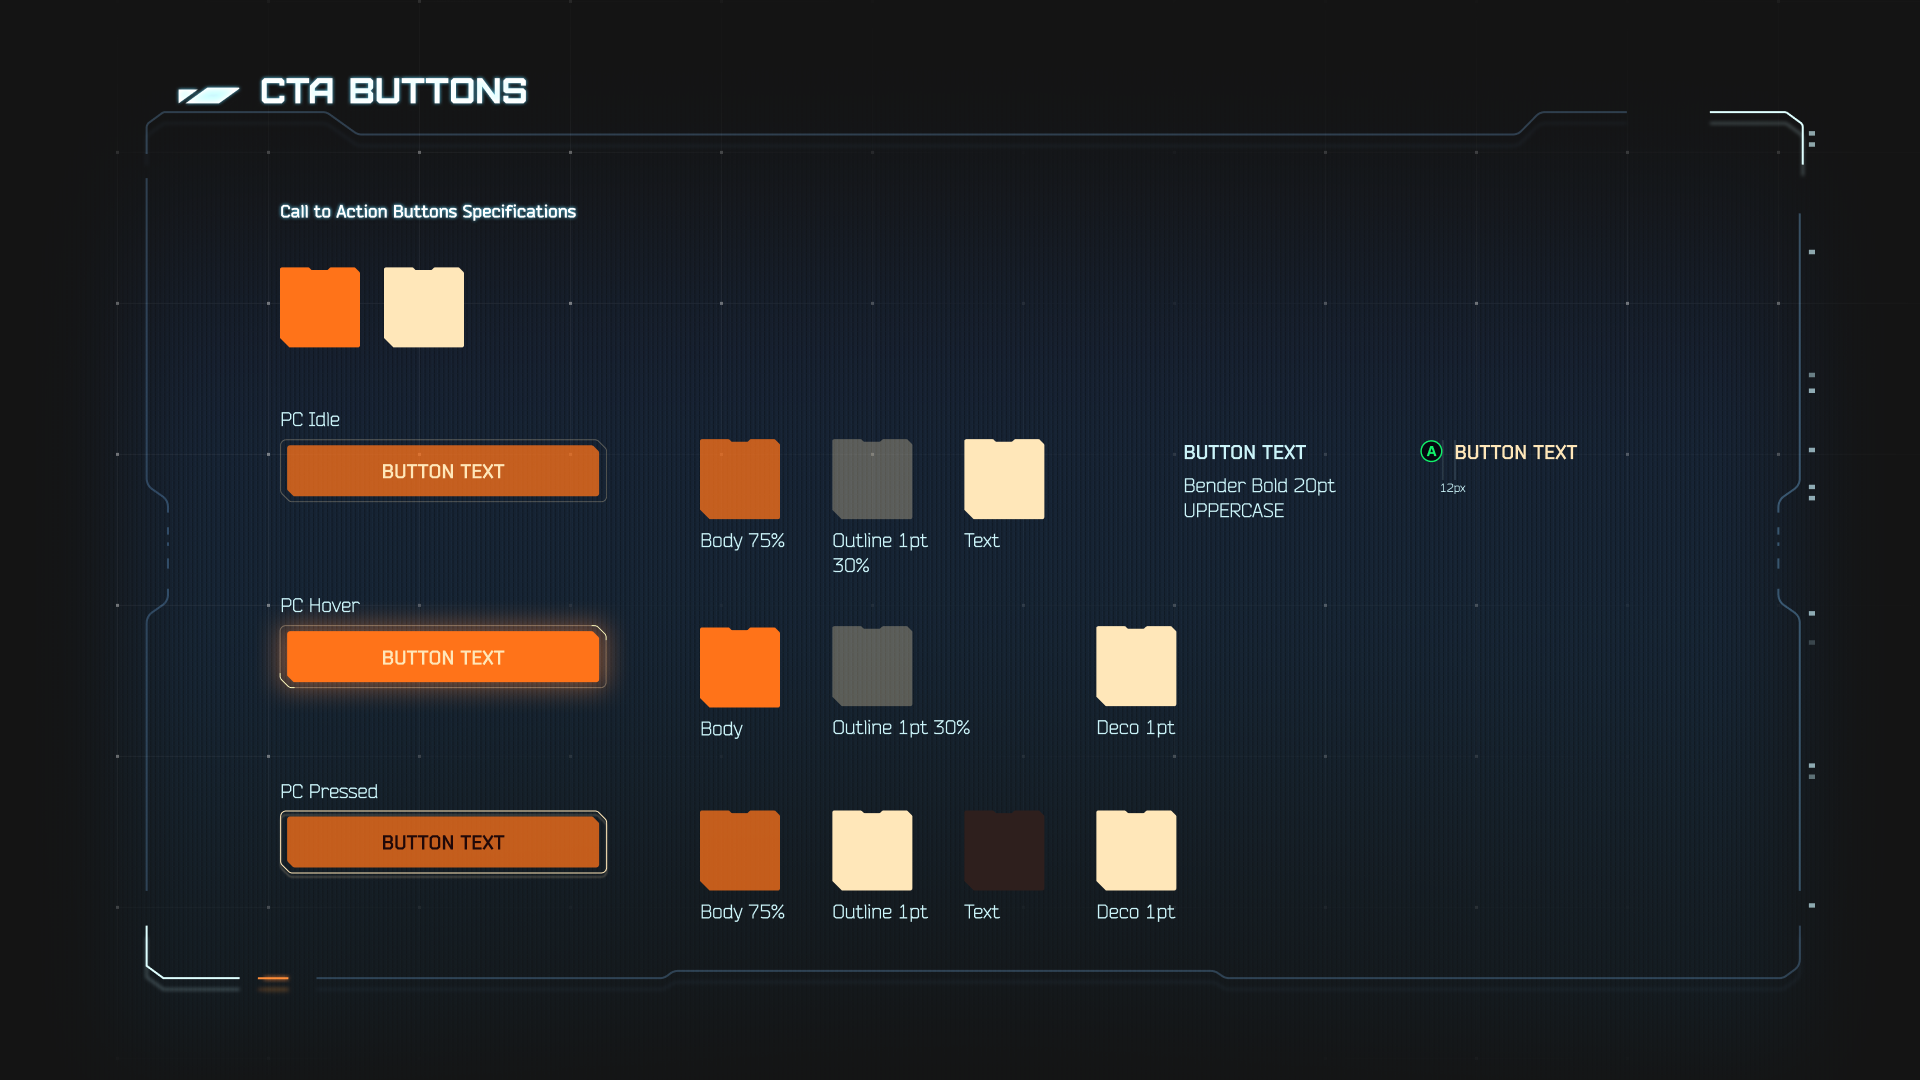This screenshot has width=1920, height=1080.
Task: Pick the PC Idle Body 75% orange swatch
Action: coord(740,480)
